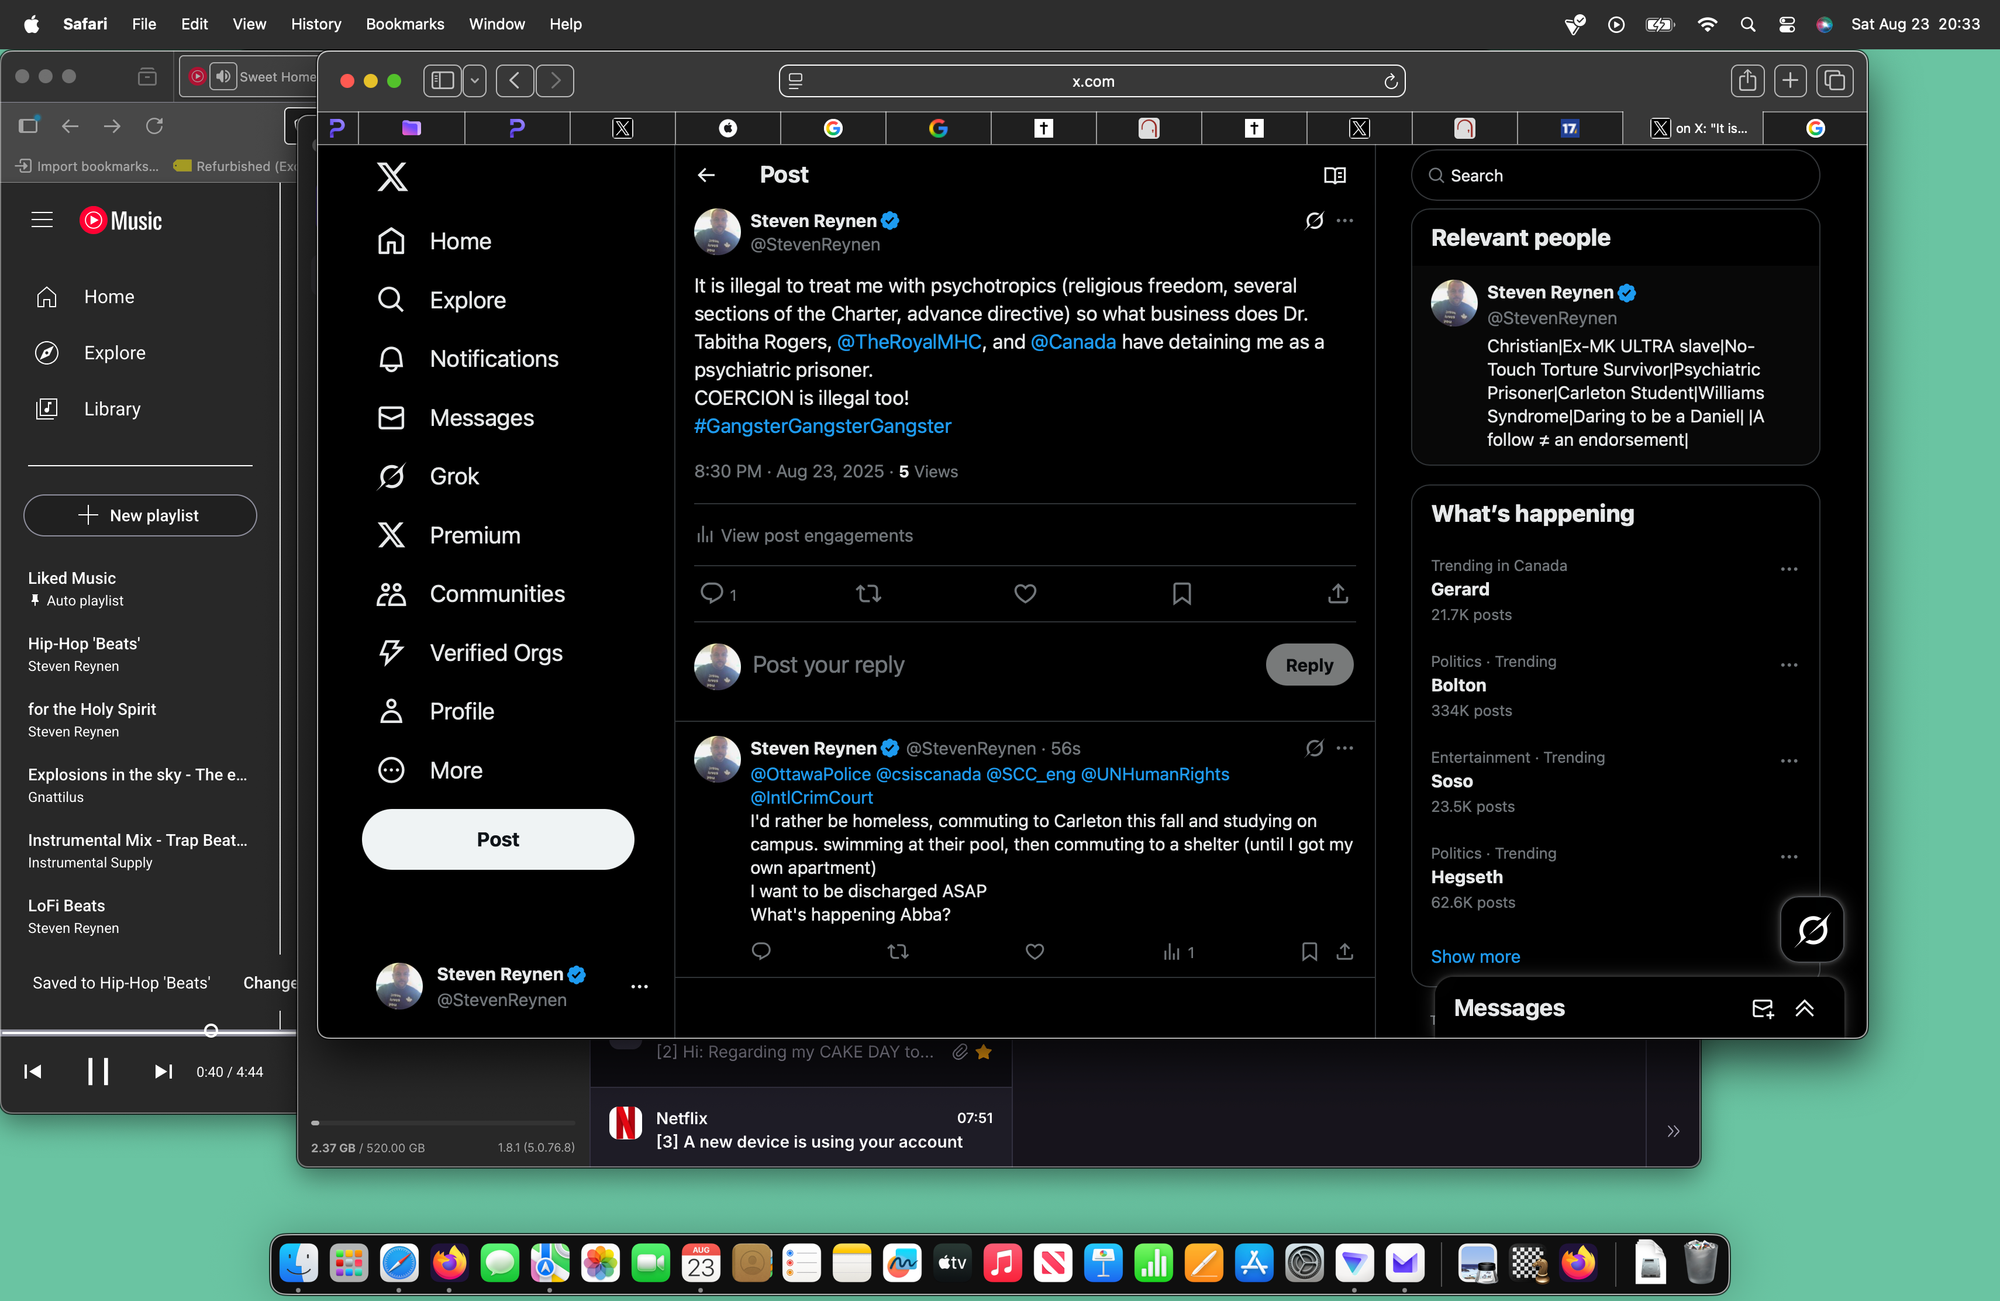Screen dimensions: 2000x1301
Task: Click the Search field on X
Action: (x=1615, y=176)
